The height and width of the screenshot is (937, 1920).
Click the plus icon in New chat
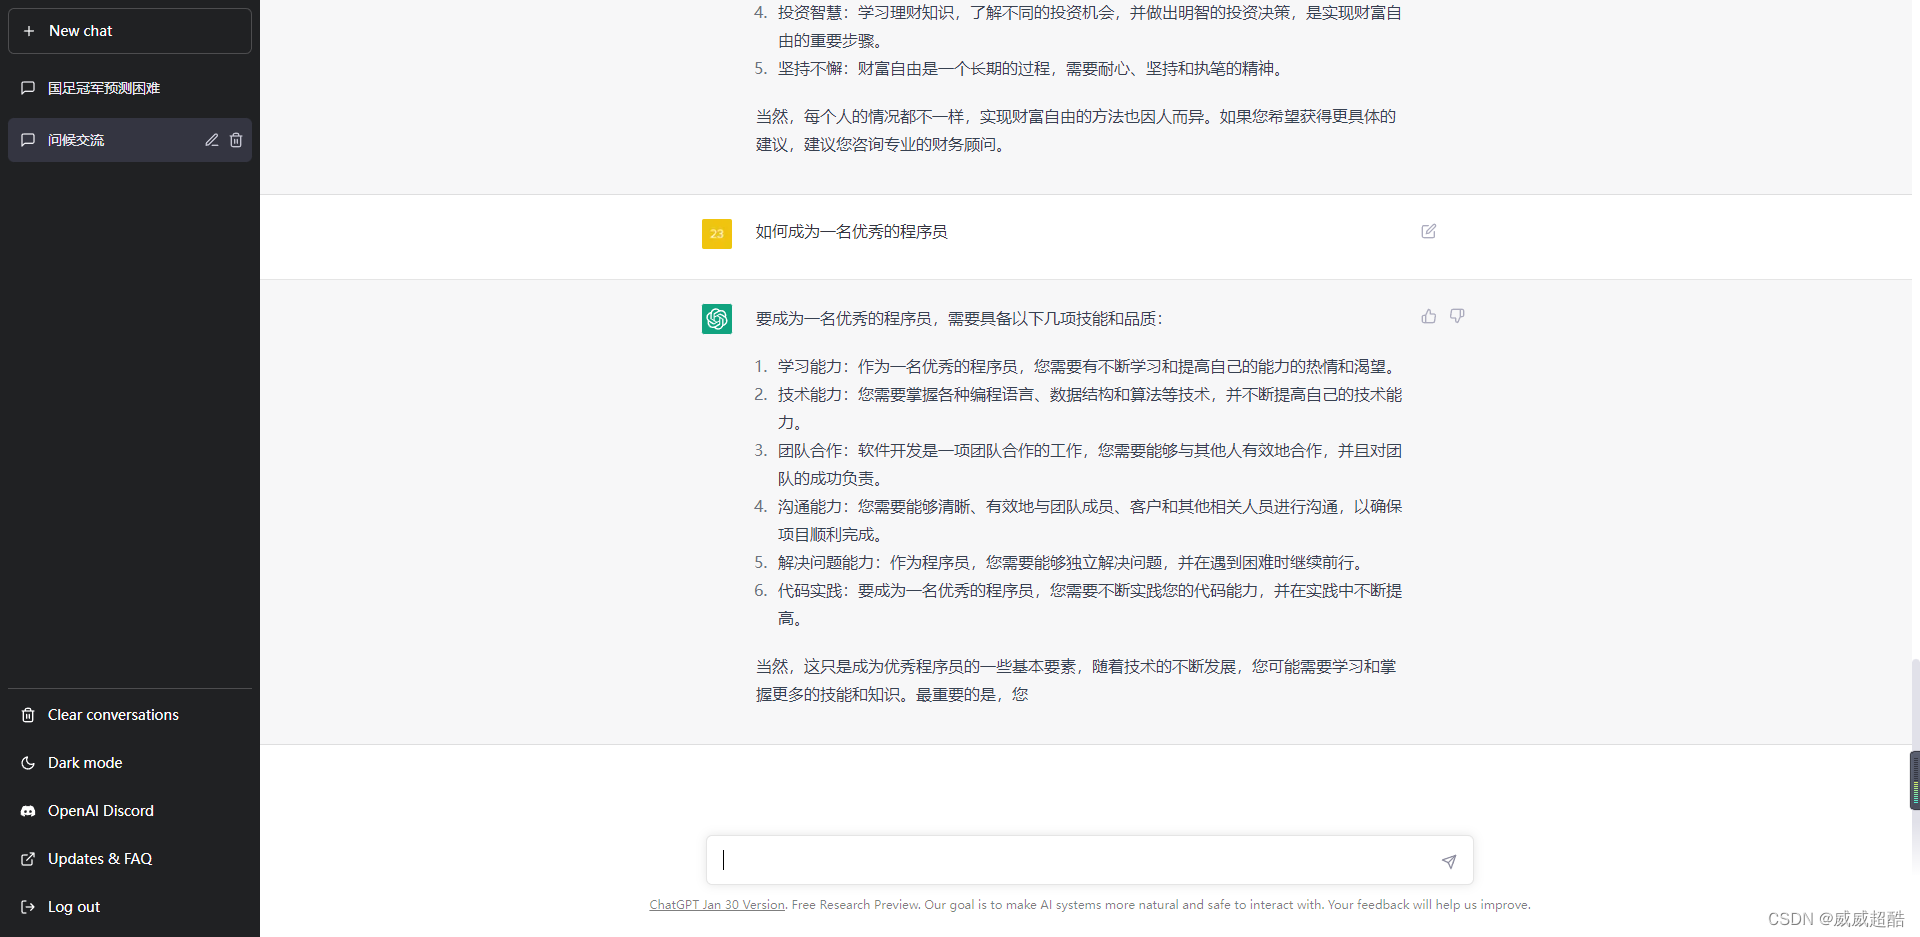pos(29,31)
